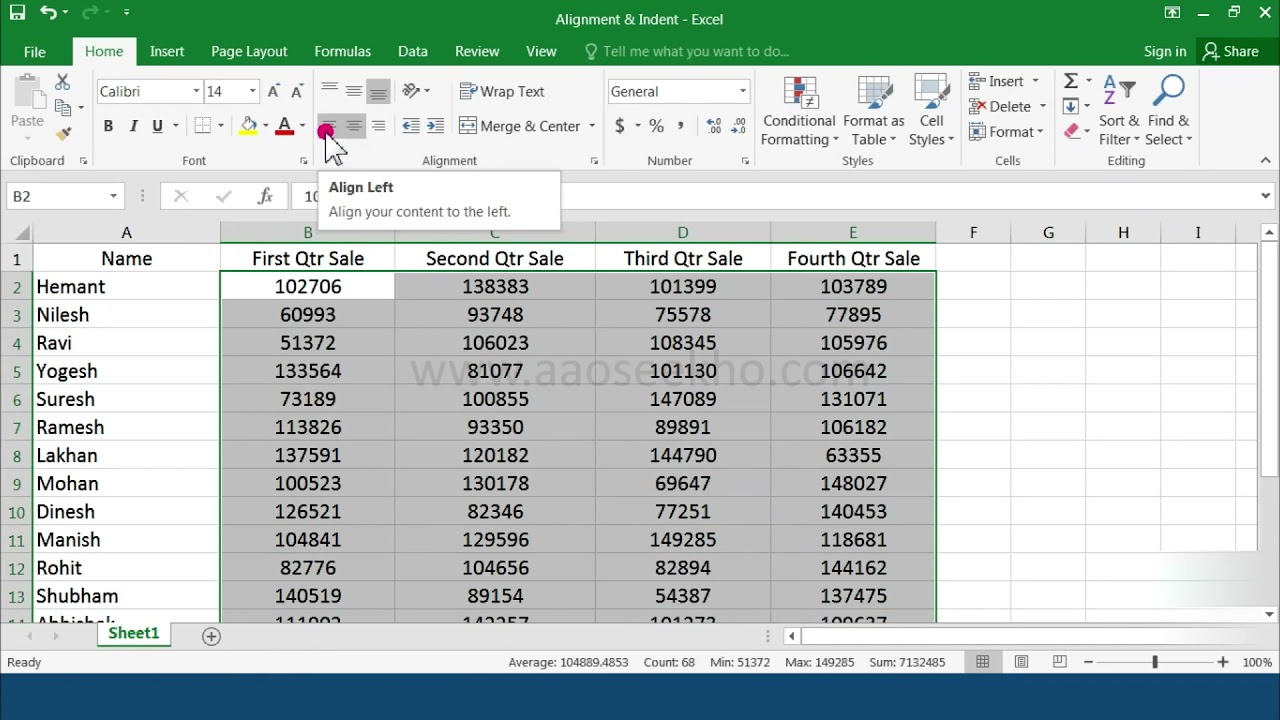
Task: Open the General number format dropdown
Action: click(x=742, y=91)
